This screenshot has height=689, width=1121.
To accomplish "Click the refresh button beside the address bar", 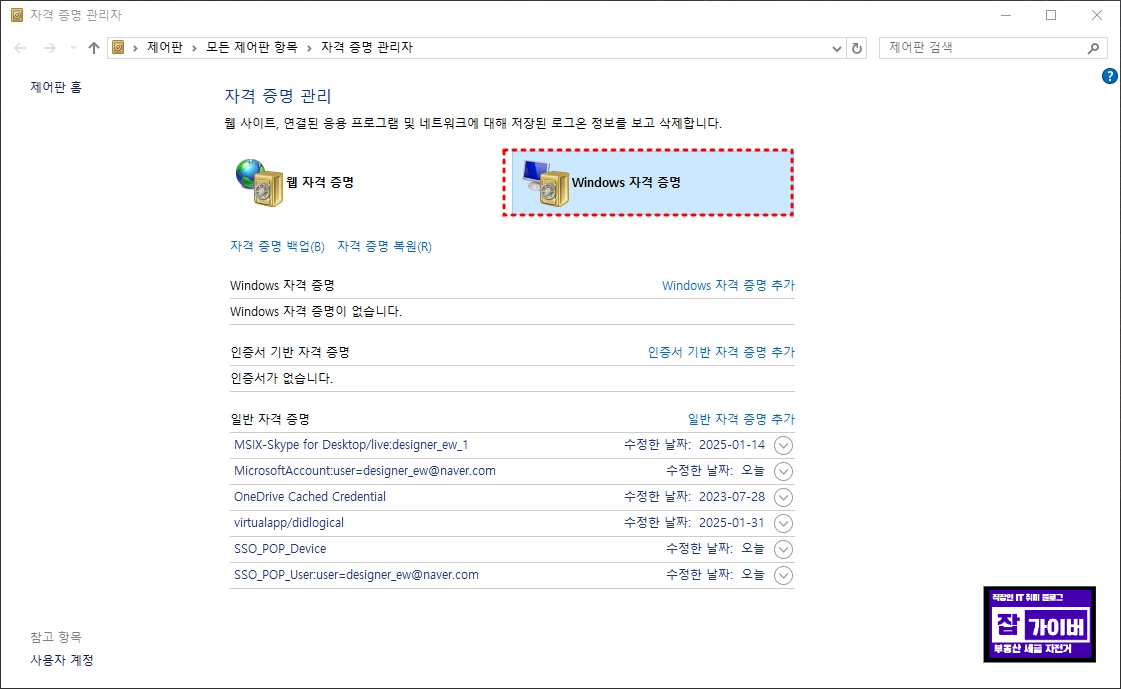I will pyautogui.click(x=856, y=48).
